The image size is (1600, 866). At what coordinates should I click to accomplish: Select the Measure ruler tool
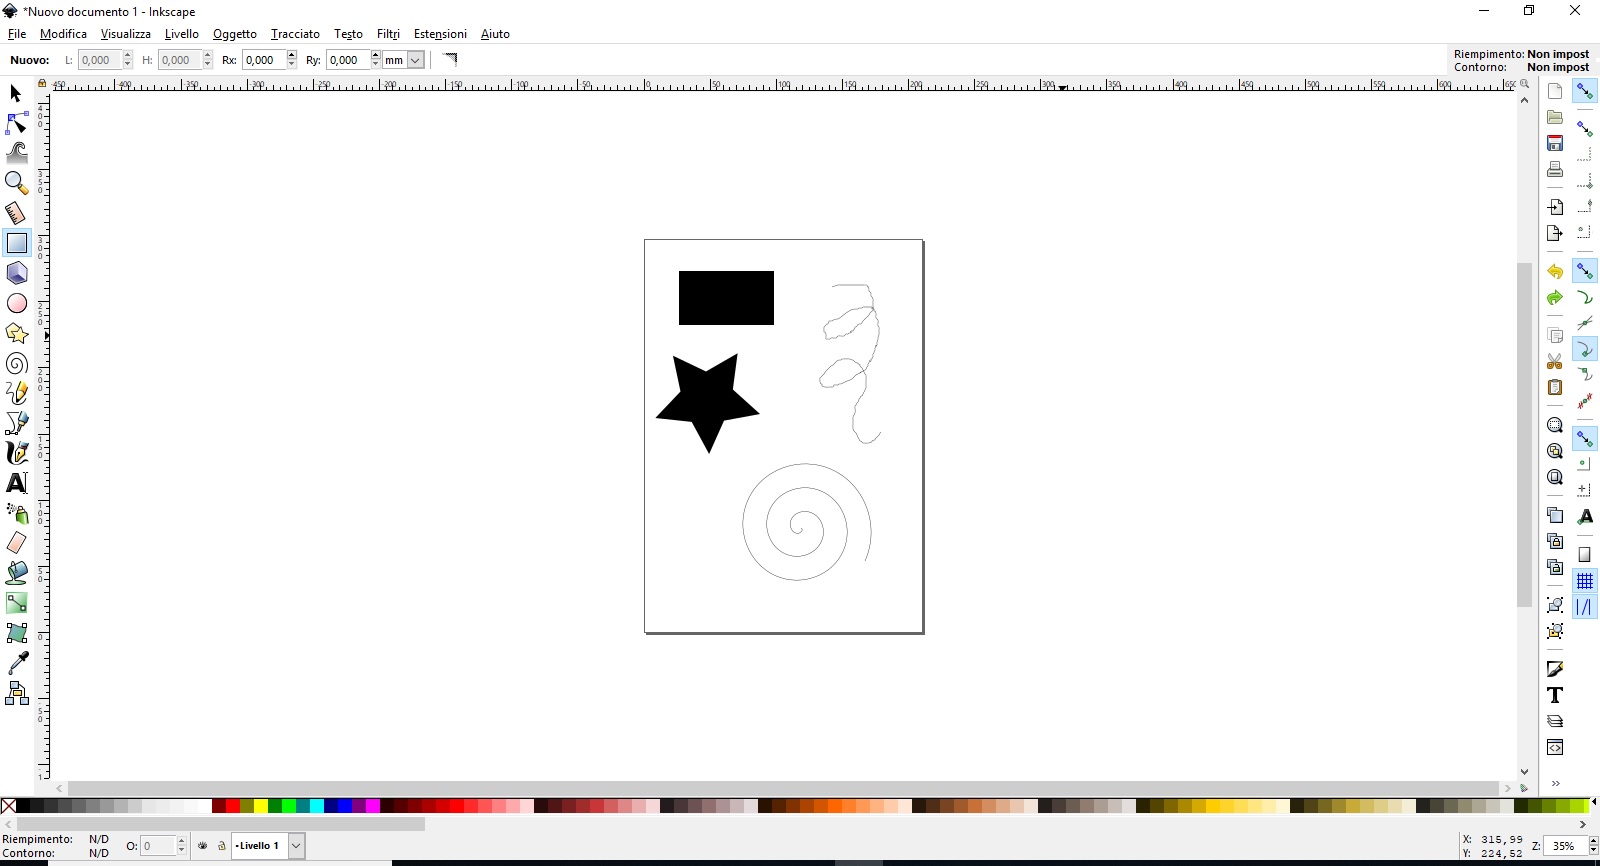click(x=16, y=213)
